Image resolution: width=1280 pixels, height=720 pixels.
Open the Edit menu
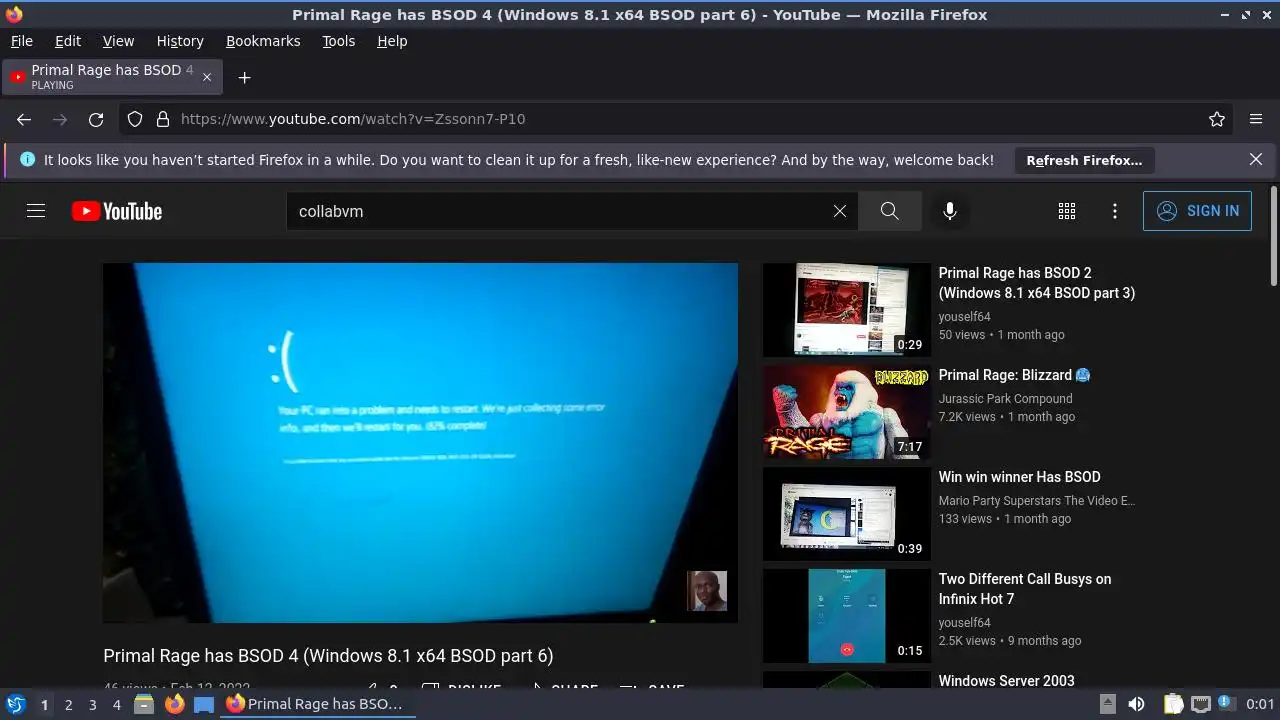coord(68,41)
